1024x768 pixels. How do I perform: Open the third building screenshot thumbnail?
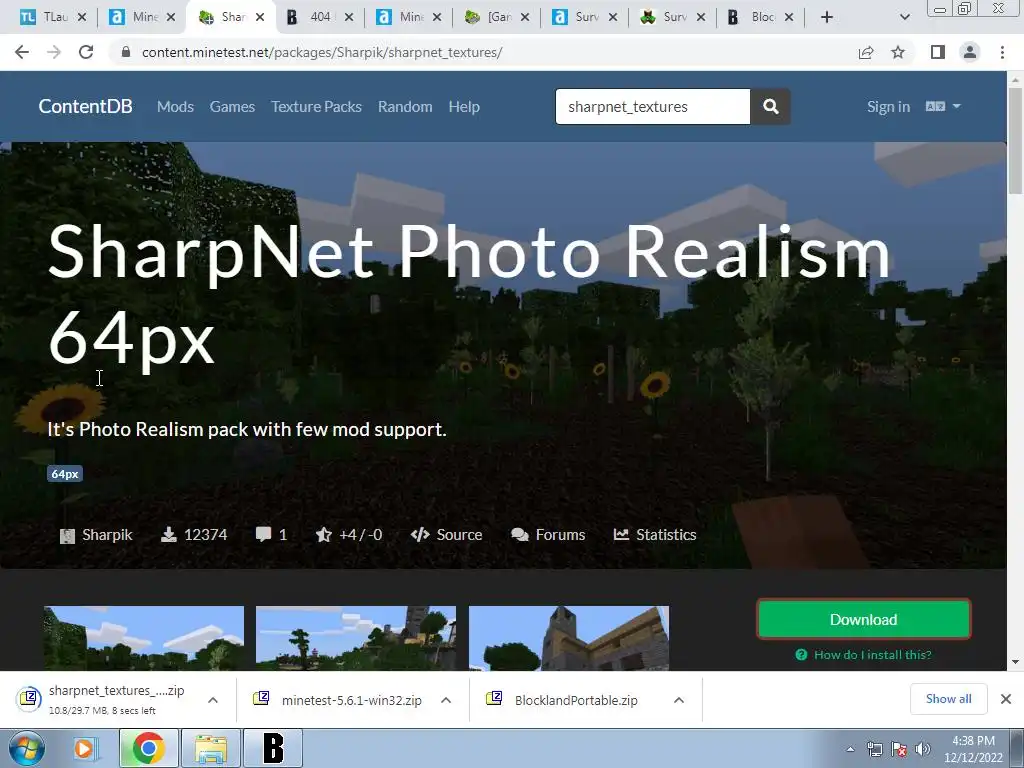569,638
